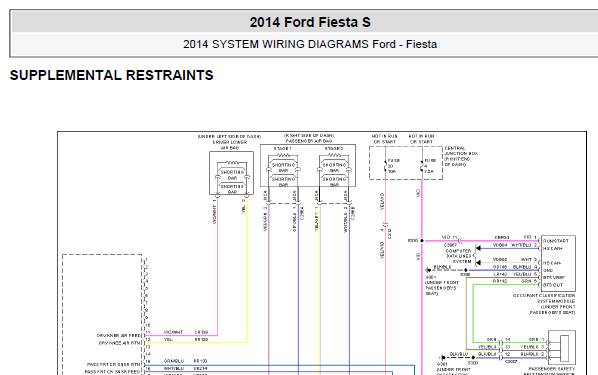The width and height of the screenshot is (598, 375).
Task: Click the "PASSENGER SAFETY" belt sensor label
Action: pyautogui.click(x=551, y=369)
